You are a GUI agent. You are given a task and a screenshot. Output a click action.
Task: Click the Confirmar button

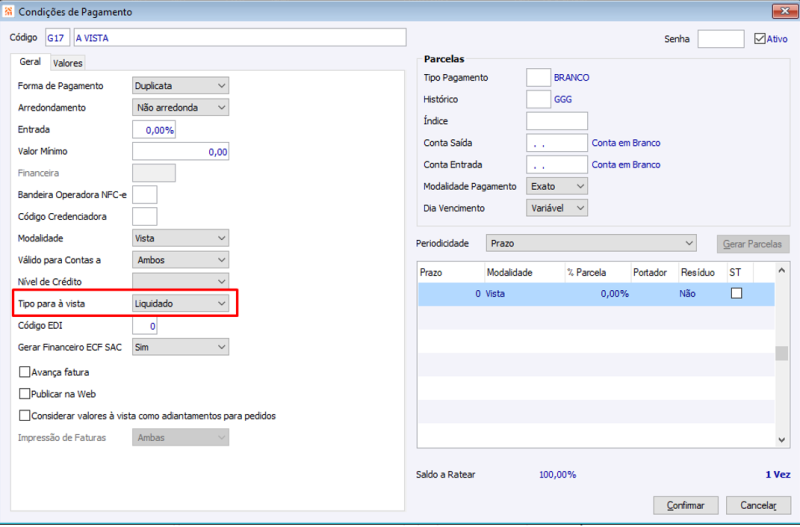686,505
